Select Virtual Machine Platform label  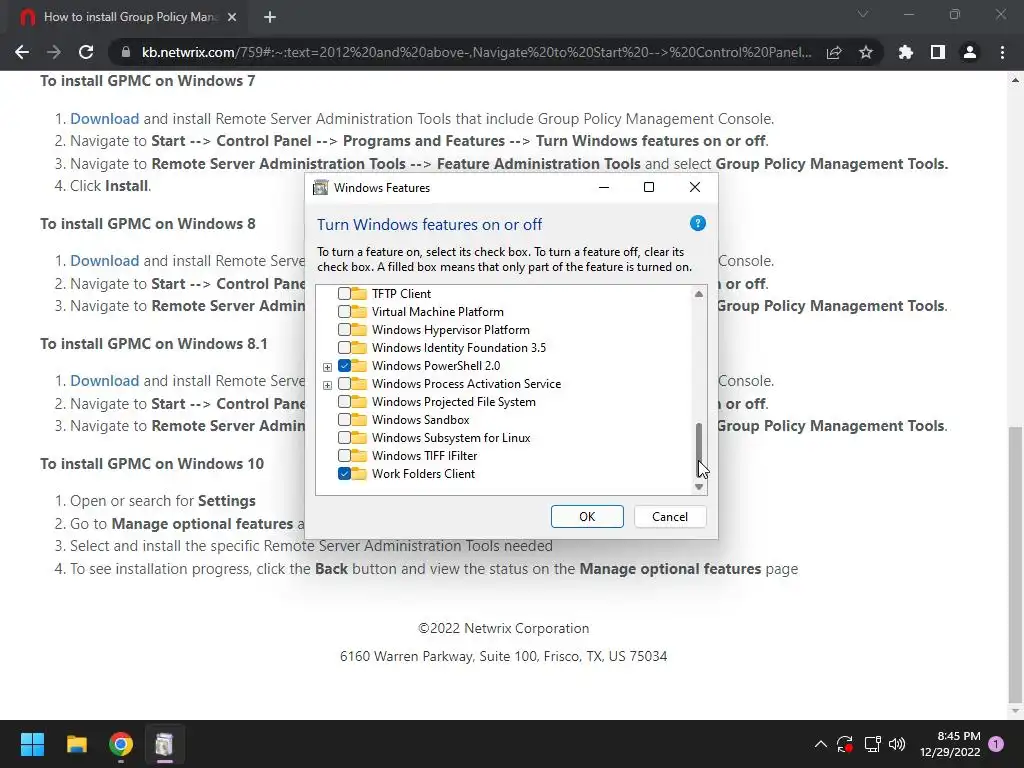click(438, 312)
